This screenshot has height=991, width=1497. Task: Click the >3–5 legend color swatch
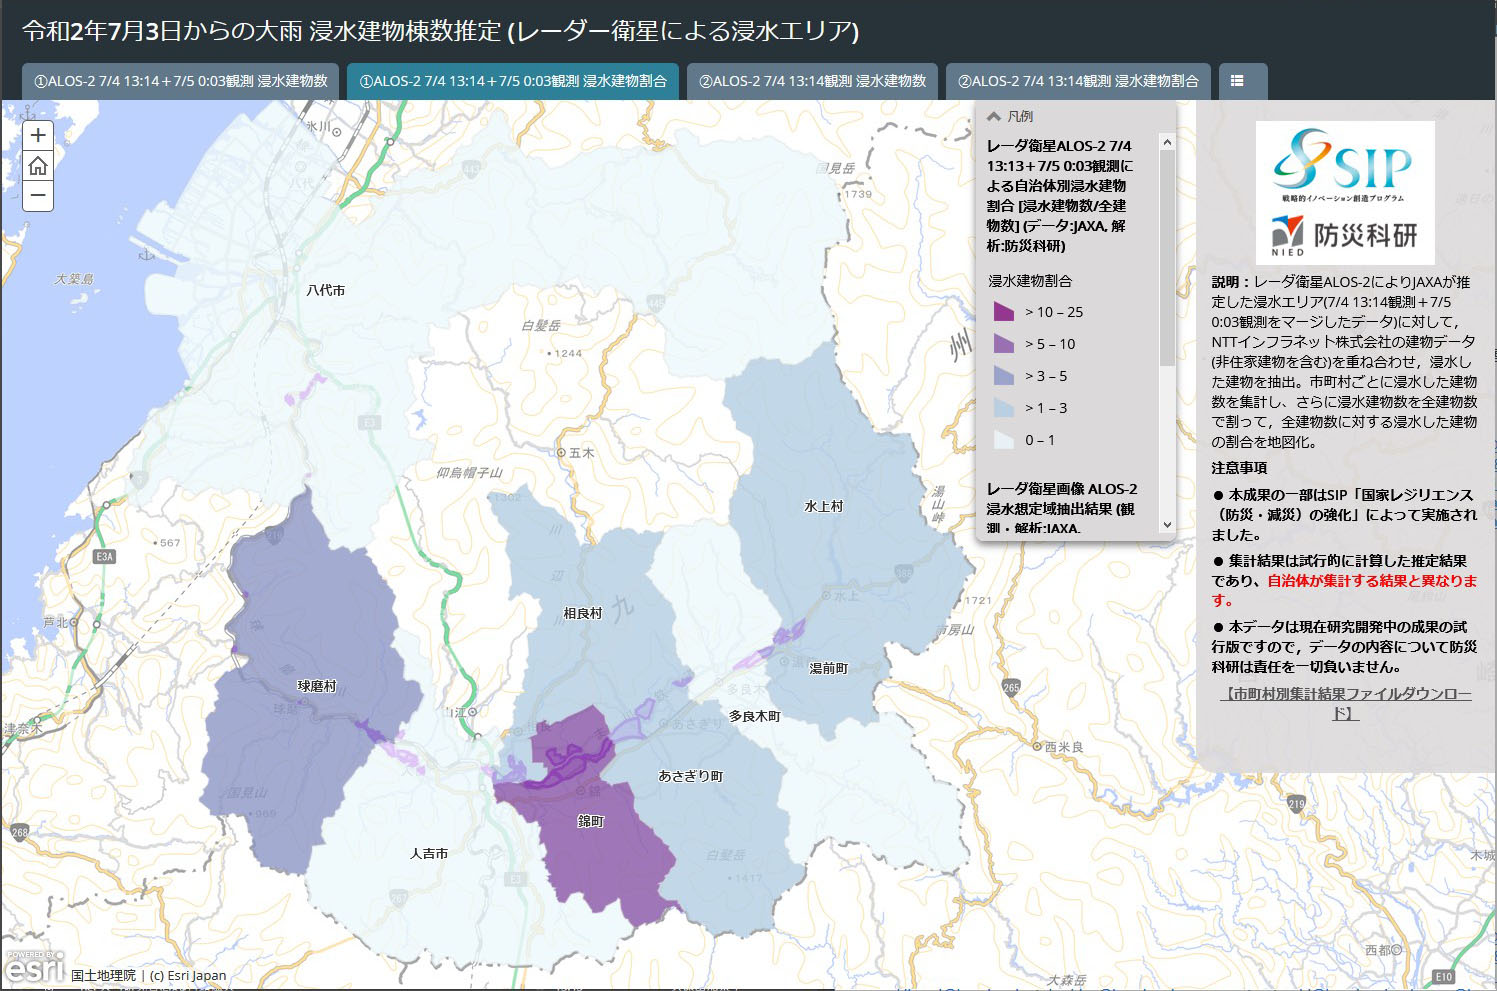coord(1003,376)
